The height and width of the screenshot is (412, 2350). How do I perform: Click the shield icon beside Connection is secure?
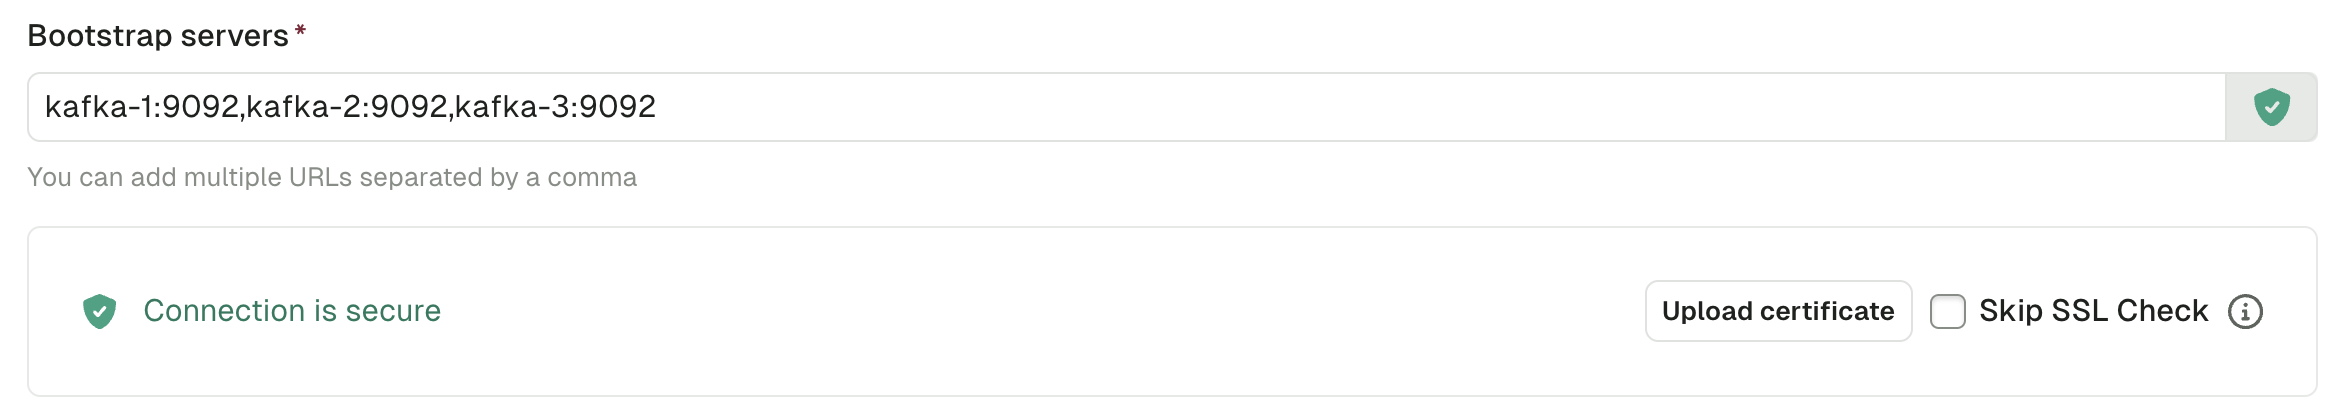click(x=99, y=311)
